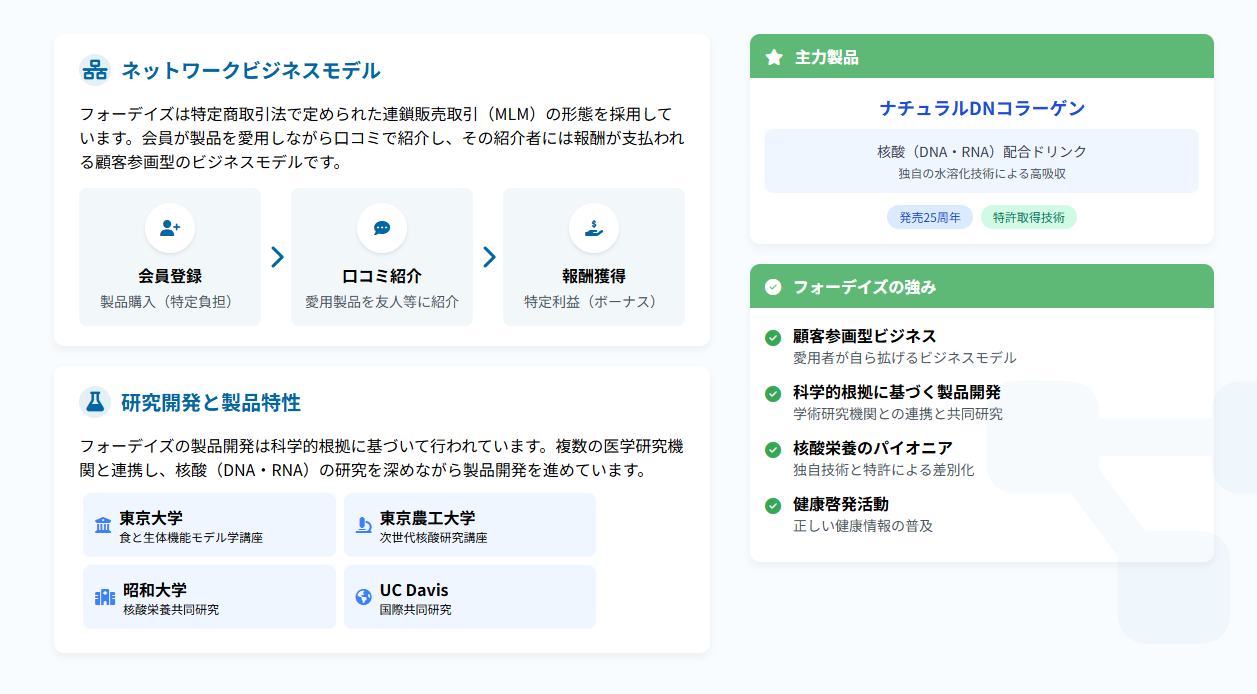Click the ナチュラルDNコラーゲン product title

point(982,108)
